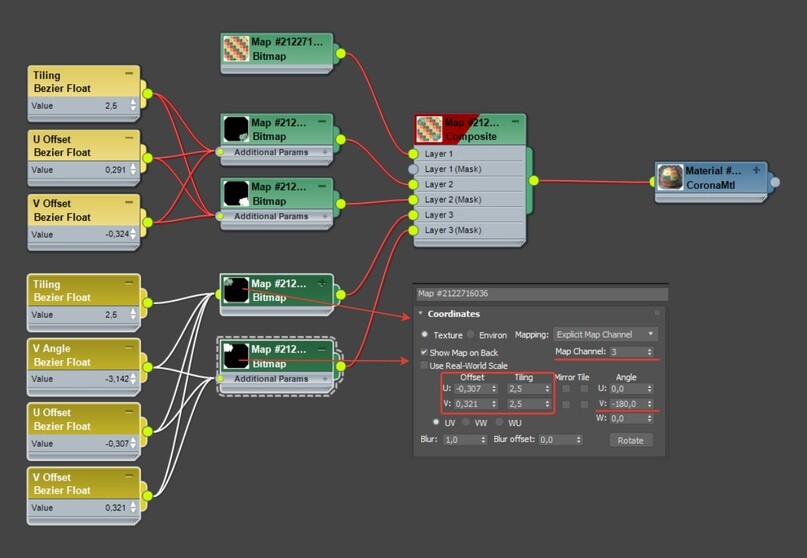
Task: Toggle Use Real-World Scale checkbox
Action: (424, 365)
